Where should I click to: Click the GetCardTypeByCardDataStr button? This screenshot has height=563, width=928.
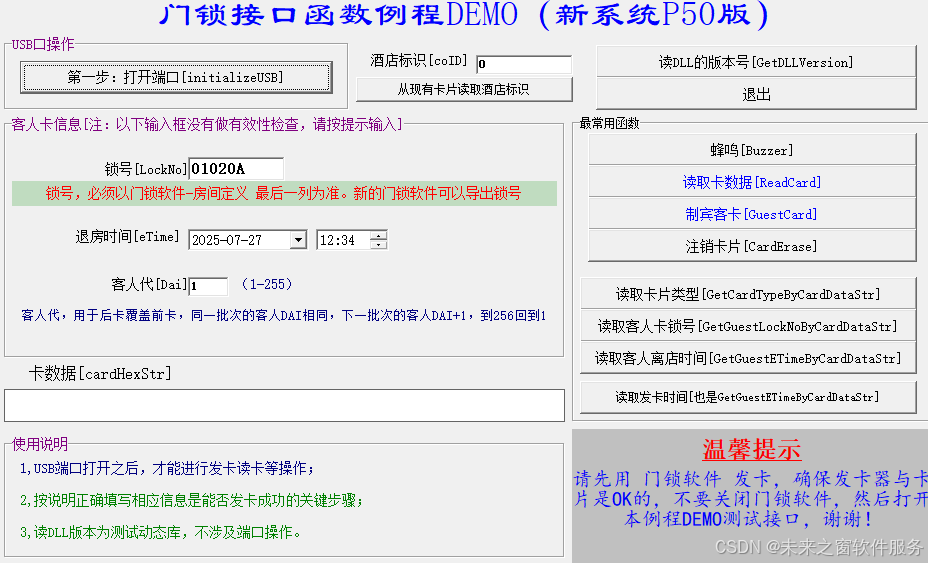pos(748,294)
